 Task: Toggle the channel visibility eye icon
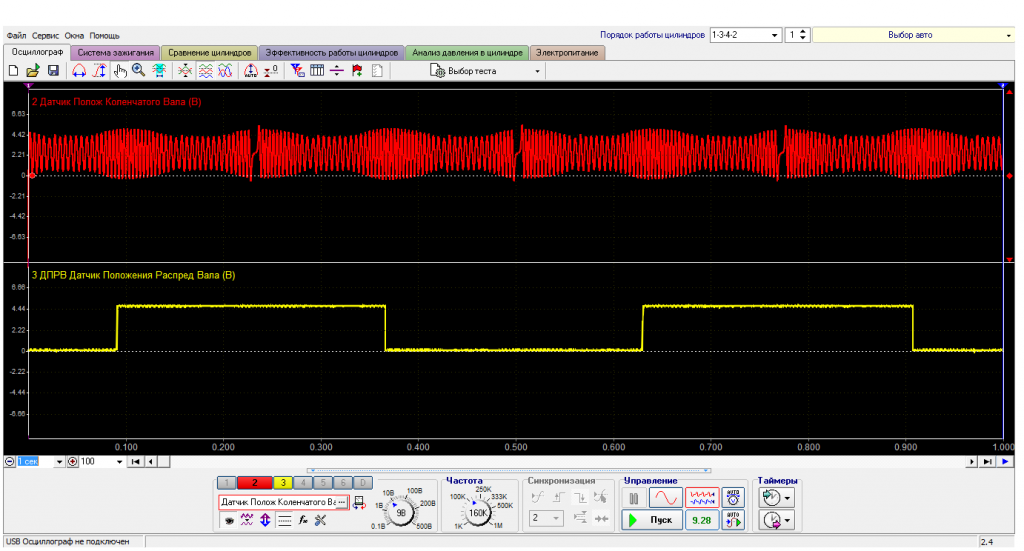pyautogui.click(x=229, y=520)
